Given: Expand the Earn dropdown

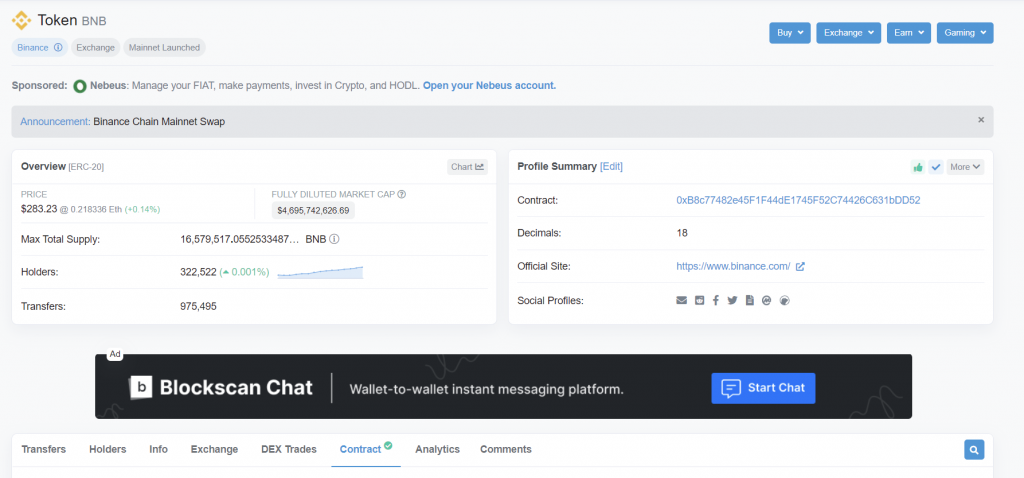Looking at the screenshot, I should (x=908, y=33).
